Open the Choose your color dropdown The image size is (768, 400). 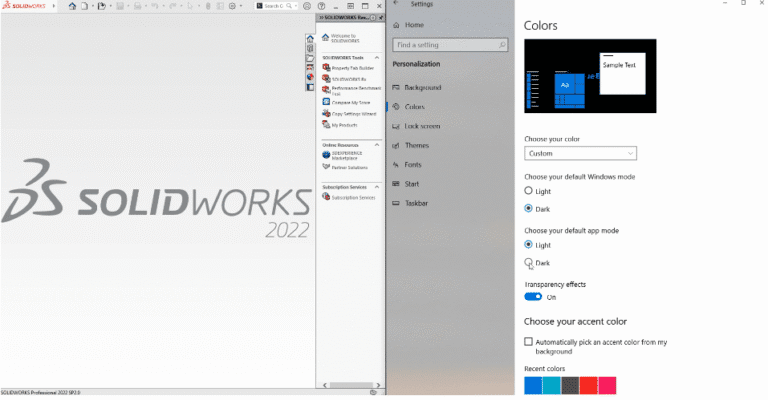pos(580,153)
